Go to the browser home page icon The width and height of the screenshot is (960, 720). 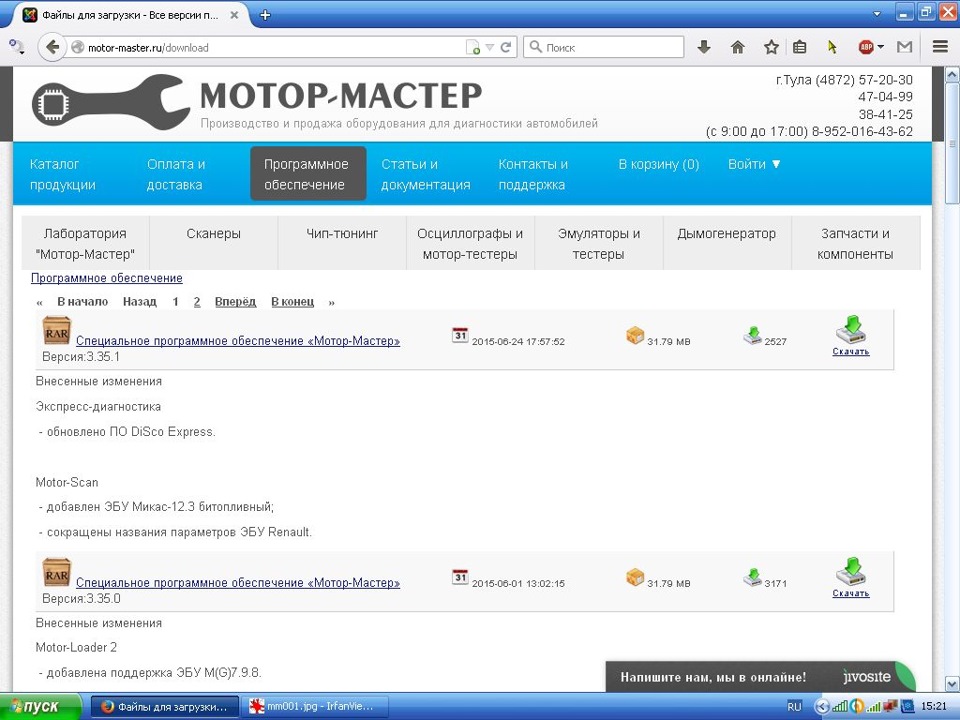click(x=738, y=47)
